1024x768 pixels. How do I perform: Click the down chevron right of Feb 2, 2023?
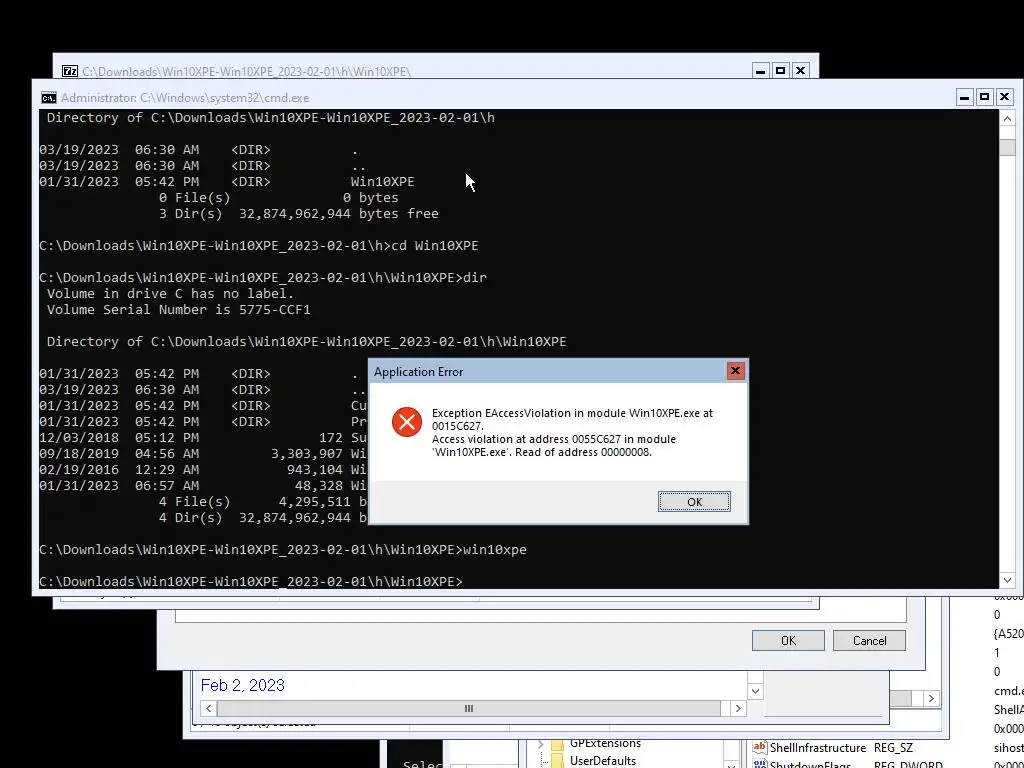(756, 691)
